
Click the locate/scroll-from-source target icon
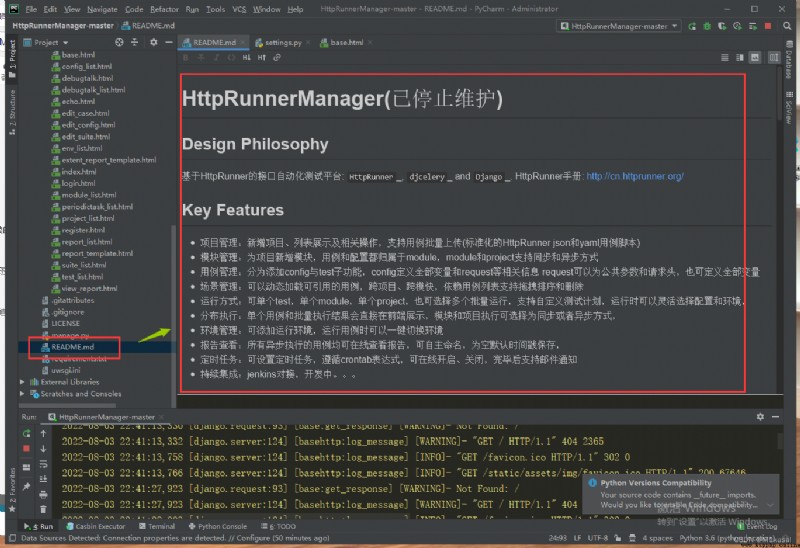(x=119, y=42)
